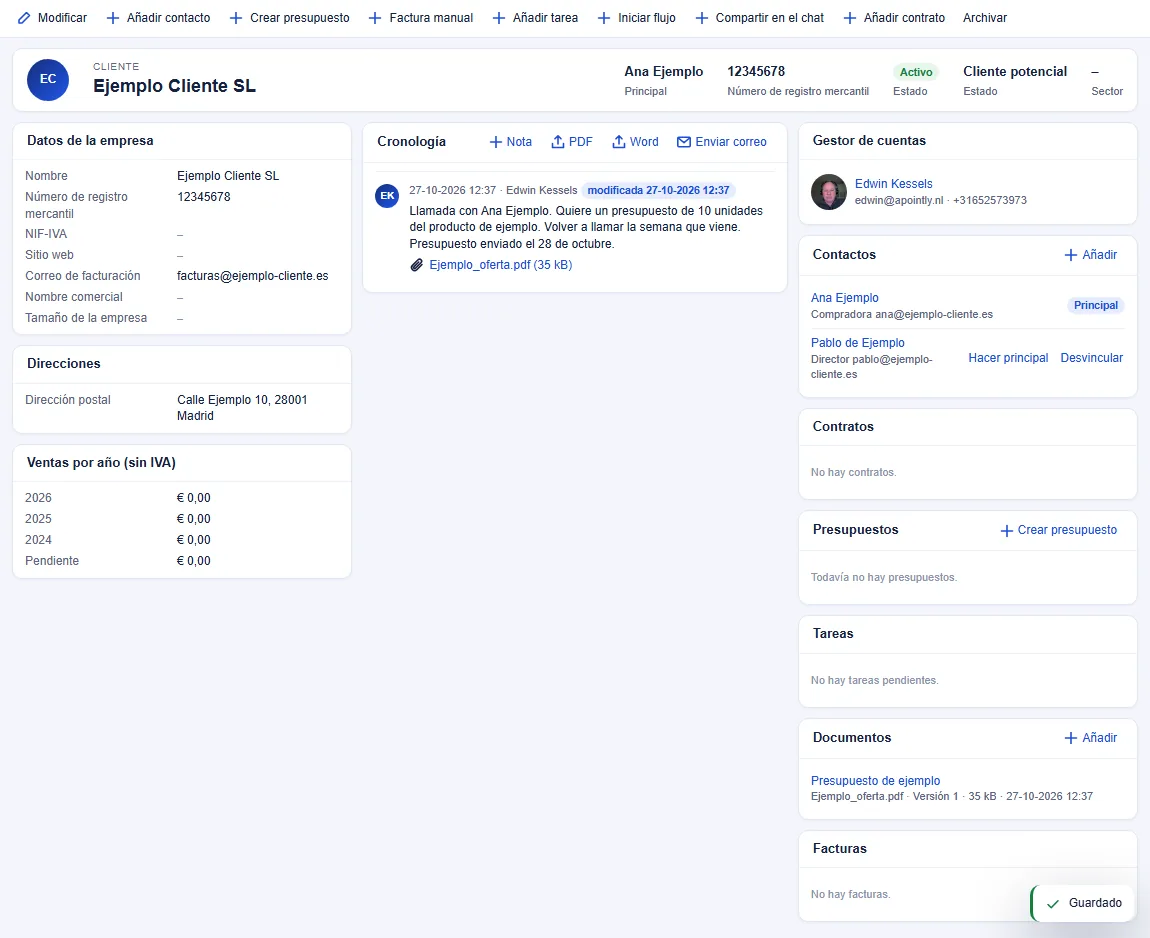Click the plus icon of Compartir en el chat
Image resolution: width=1150 pixels, height=938 pixels.
(x=702, y=18)
